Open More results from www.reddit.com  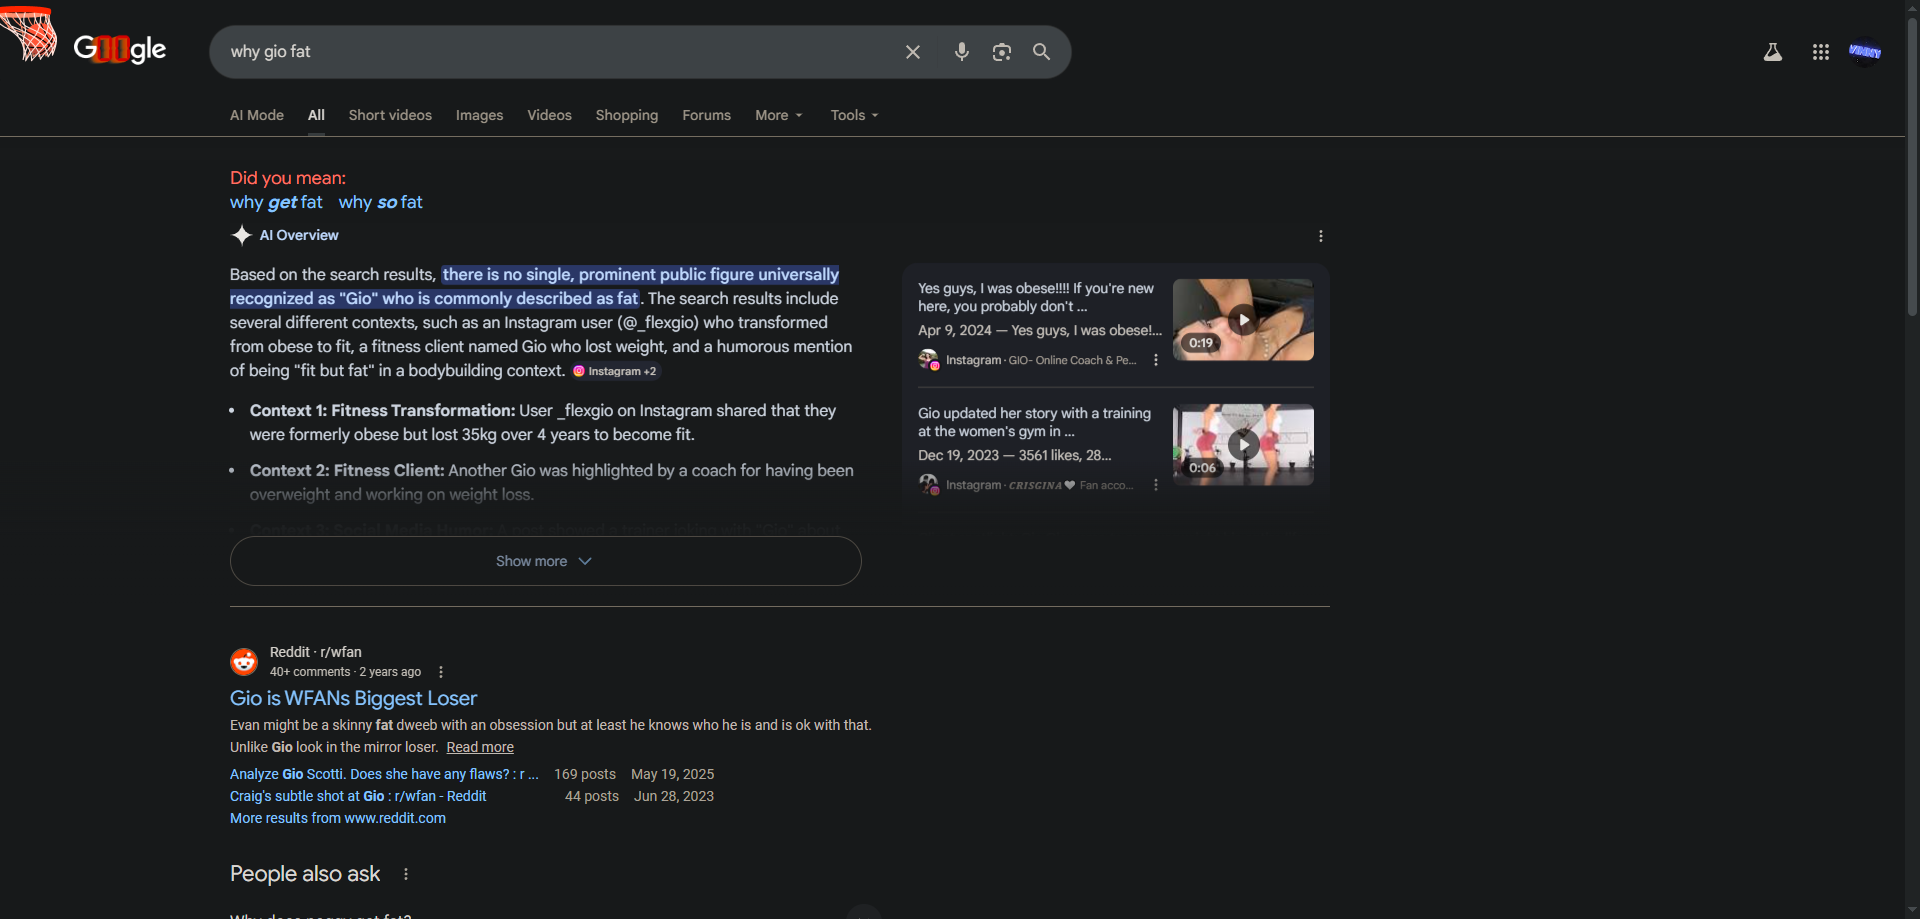338,818
